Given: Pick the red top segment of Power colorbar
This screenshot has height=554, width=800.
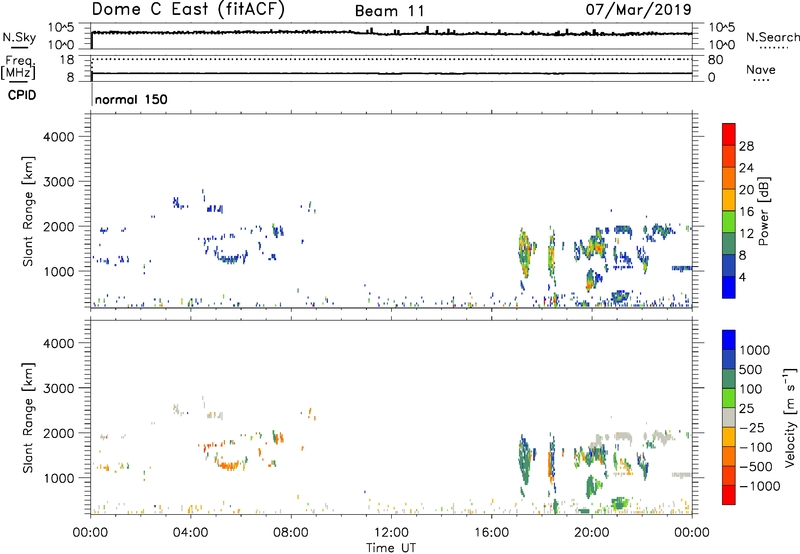Looking at the screenshot, I should (x=729, y=134).
